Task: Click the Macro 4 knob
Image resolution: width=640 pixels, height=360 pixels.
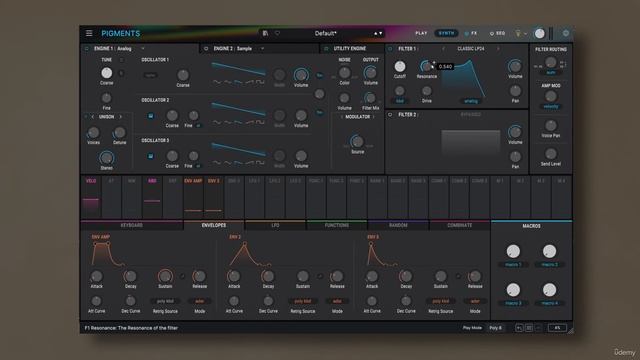Action: coord(549,290)
